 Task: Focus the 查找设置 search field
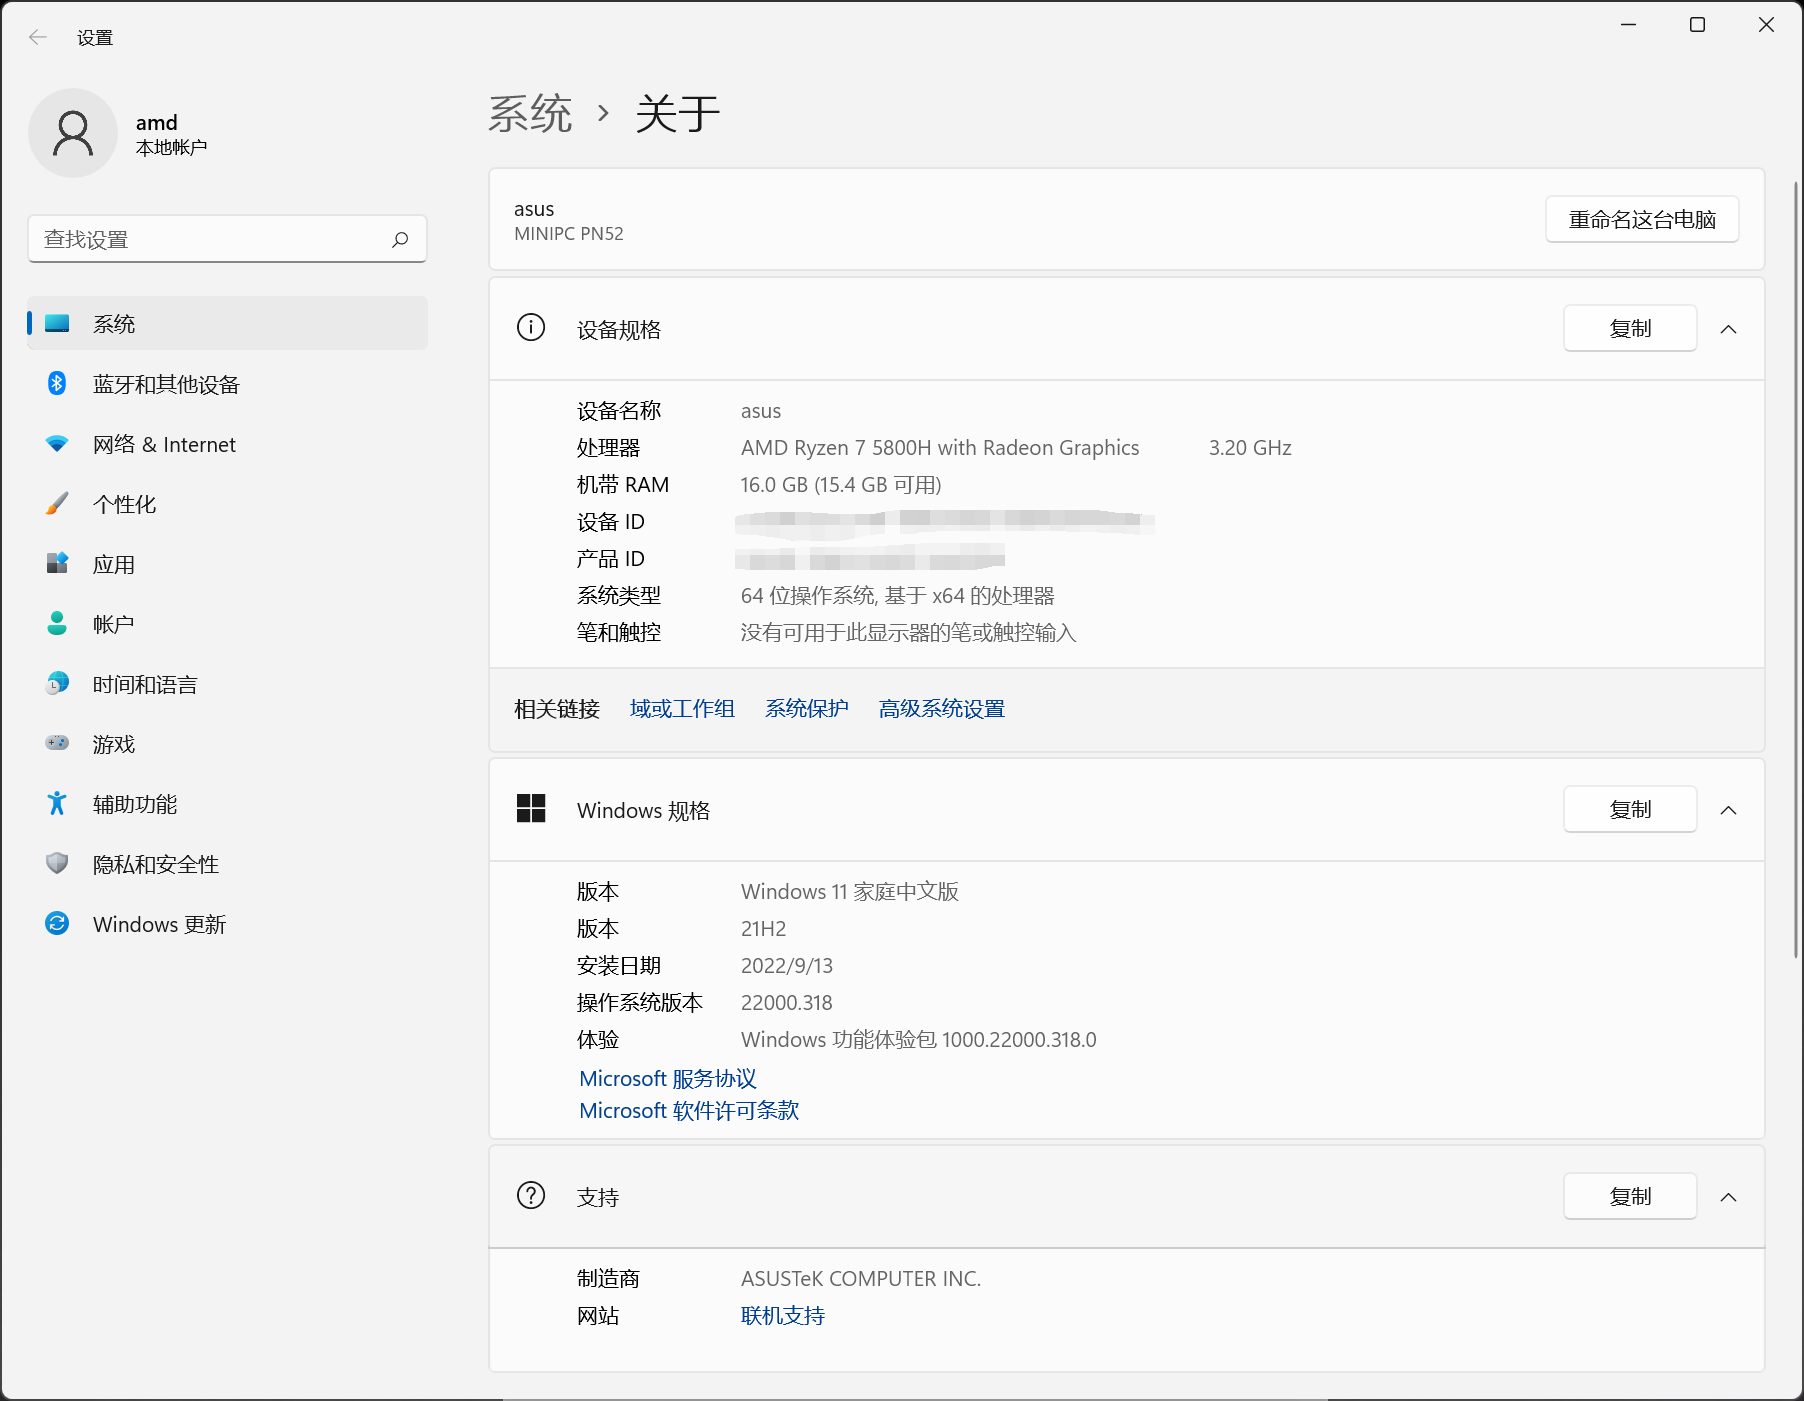(227, 239)
